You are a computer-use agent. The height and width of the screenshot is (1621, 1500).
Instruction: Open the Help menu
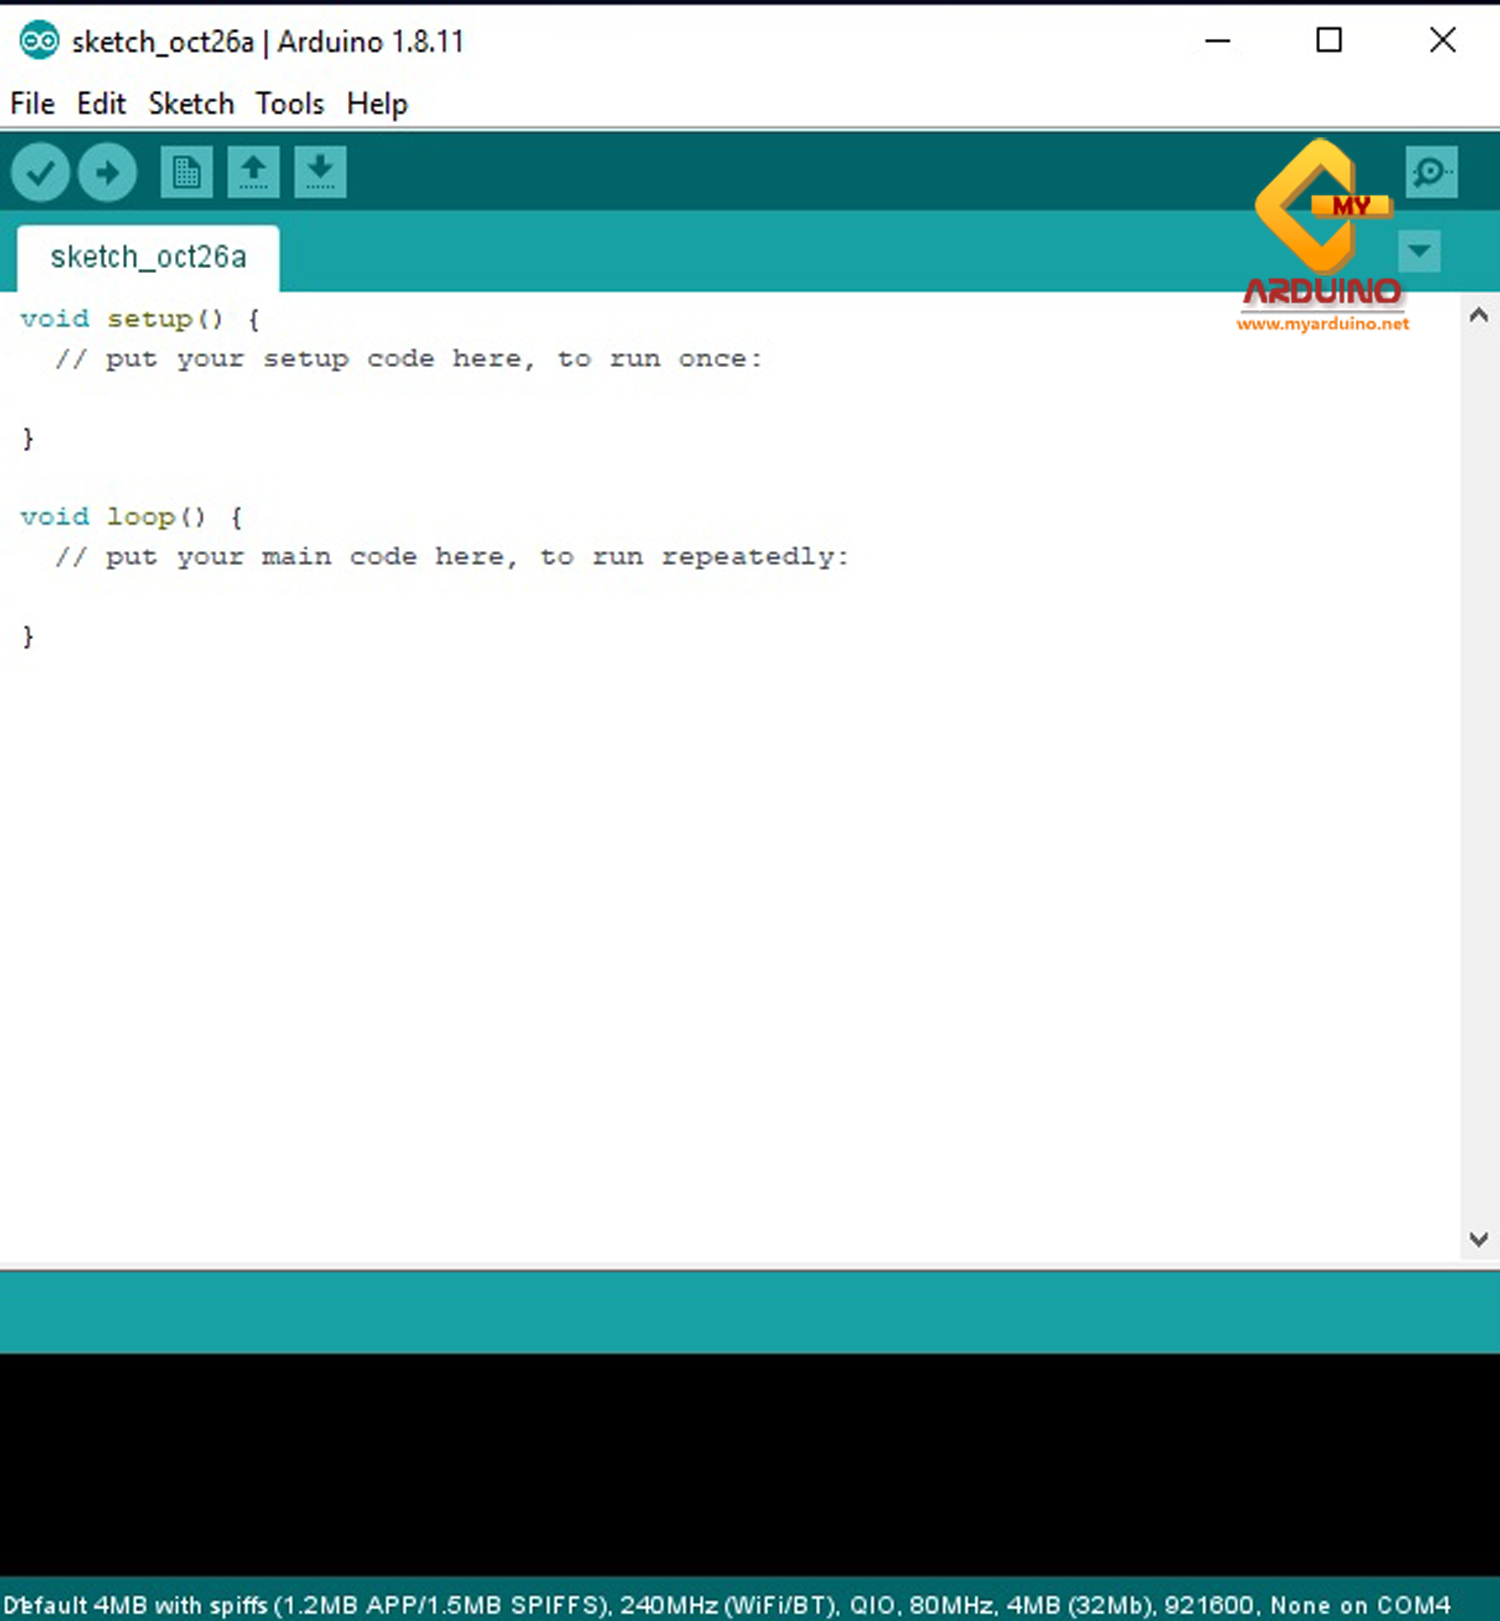coord(377,104)
